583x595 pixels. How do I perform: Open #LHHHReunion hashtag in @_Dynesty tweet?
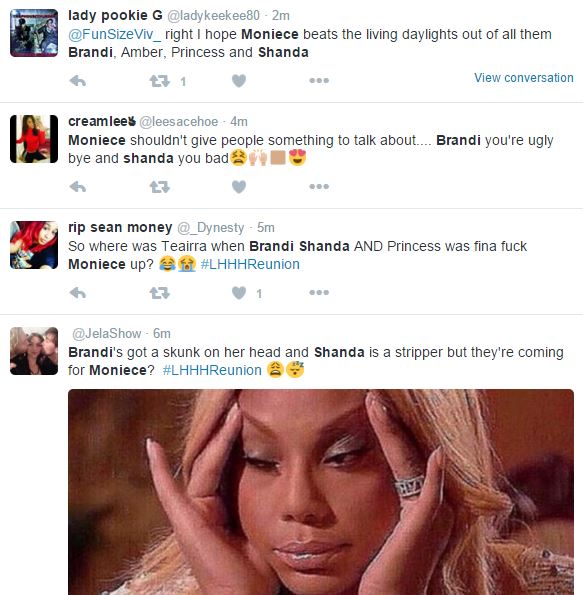pyautogui.click(x=250, y=264)
